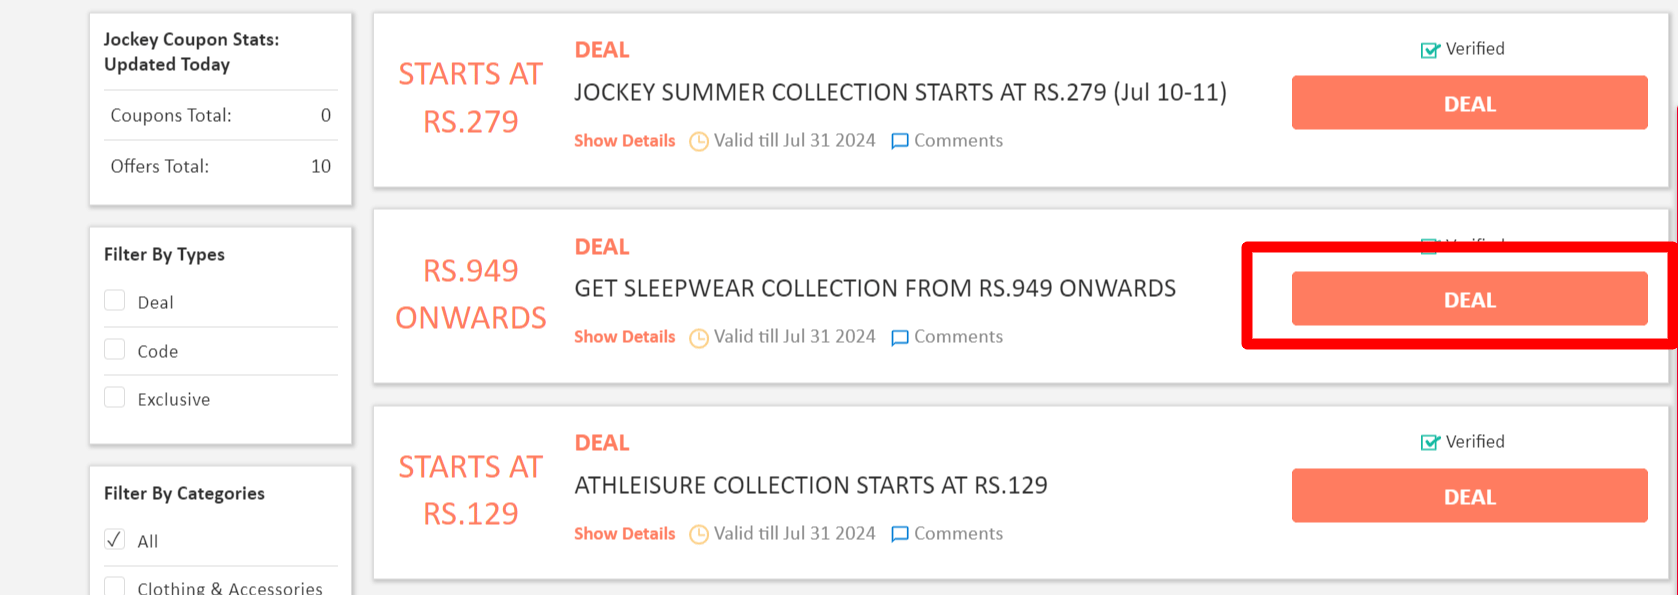Click comment bubble icon on Sleepwear deal
The width and height of the screenshot is (1678, 595).
coord(900,338)
